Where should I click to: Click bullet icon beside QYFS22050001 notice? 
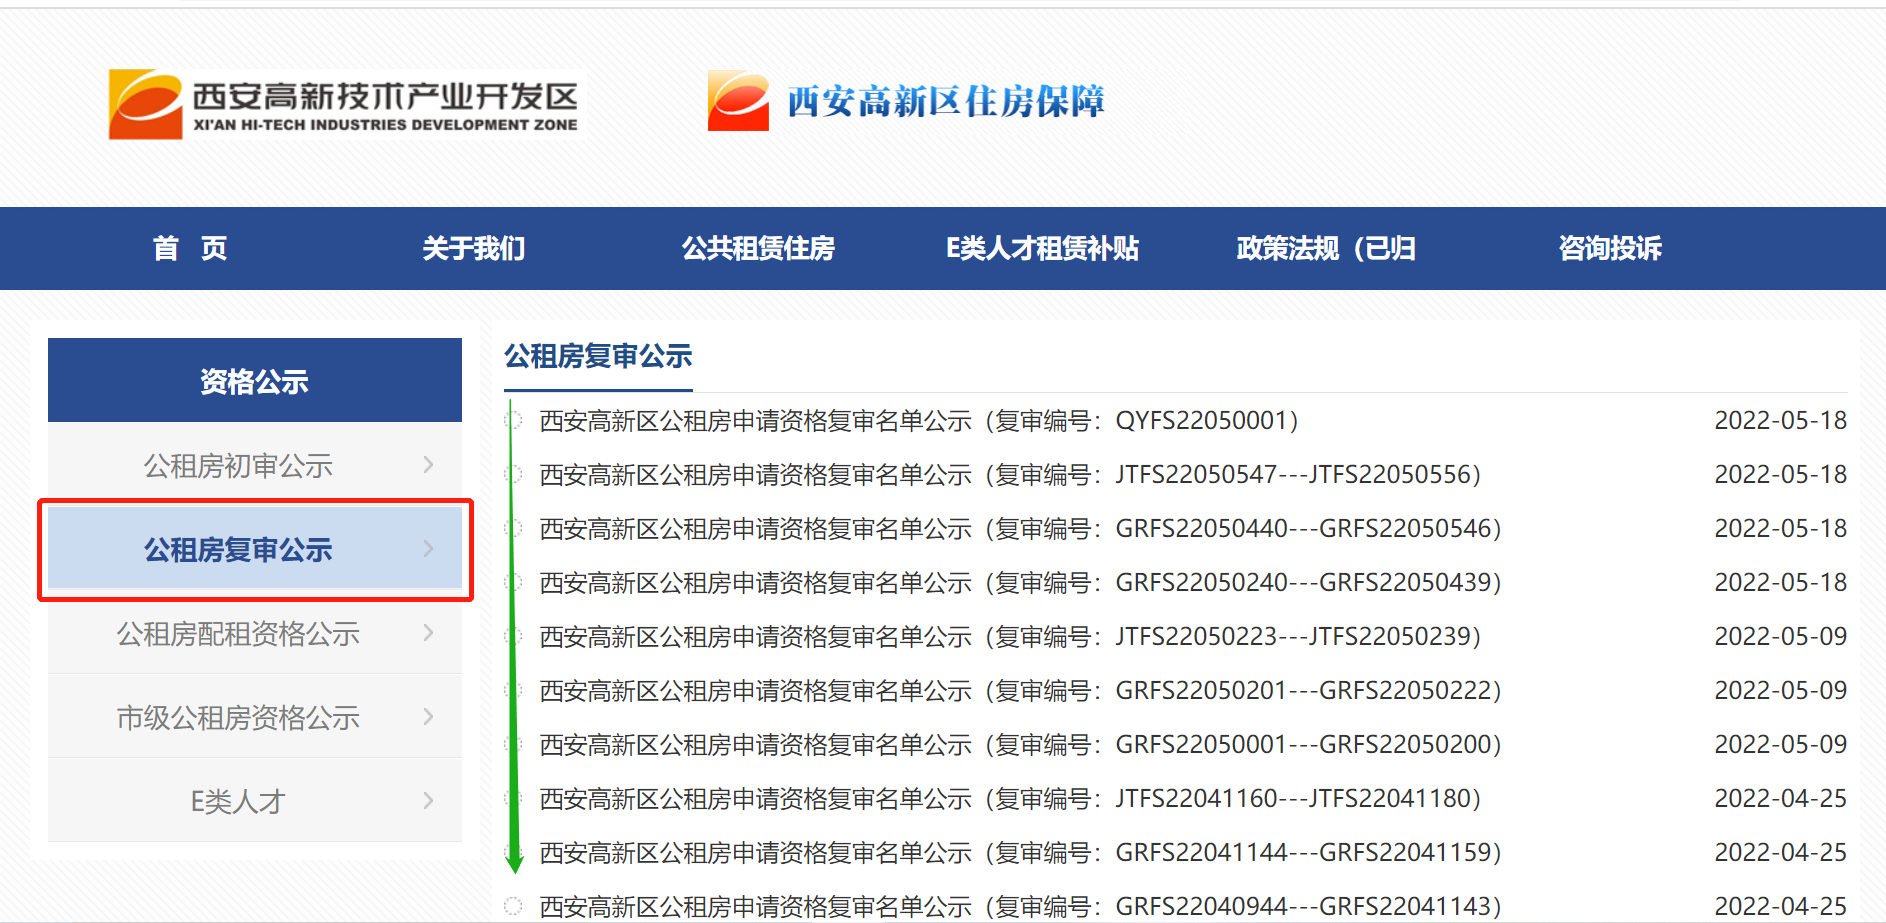click(514, 421)
